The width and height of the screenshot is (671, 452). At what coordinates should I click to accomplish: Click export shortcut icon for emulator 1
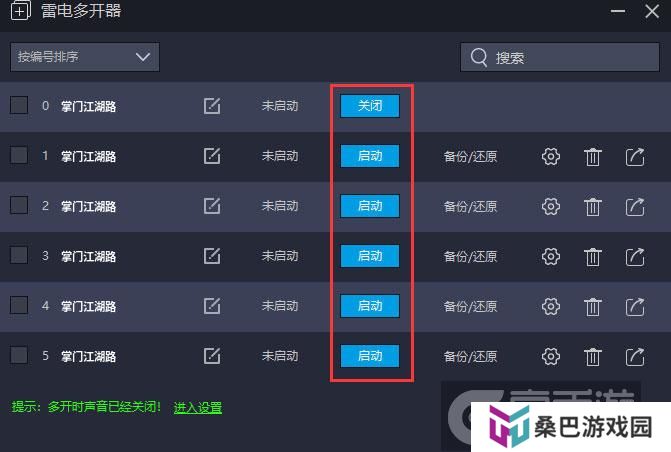pos(635,157)
